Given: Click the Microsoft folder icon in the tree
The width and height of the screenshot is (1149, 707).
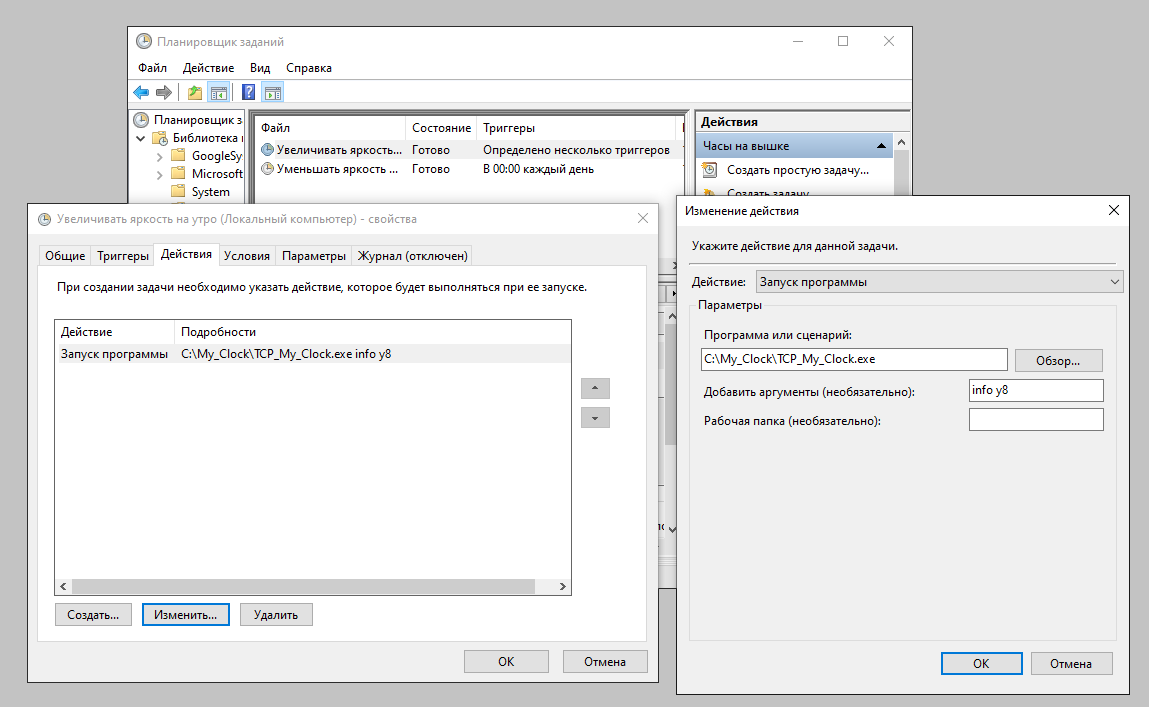Looking at the screenshot, I should pyautogui.click(x=178, y=173).
